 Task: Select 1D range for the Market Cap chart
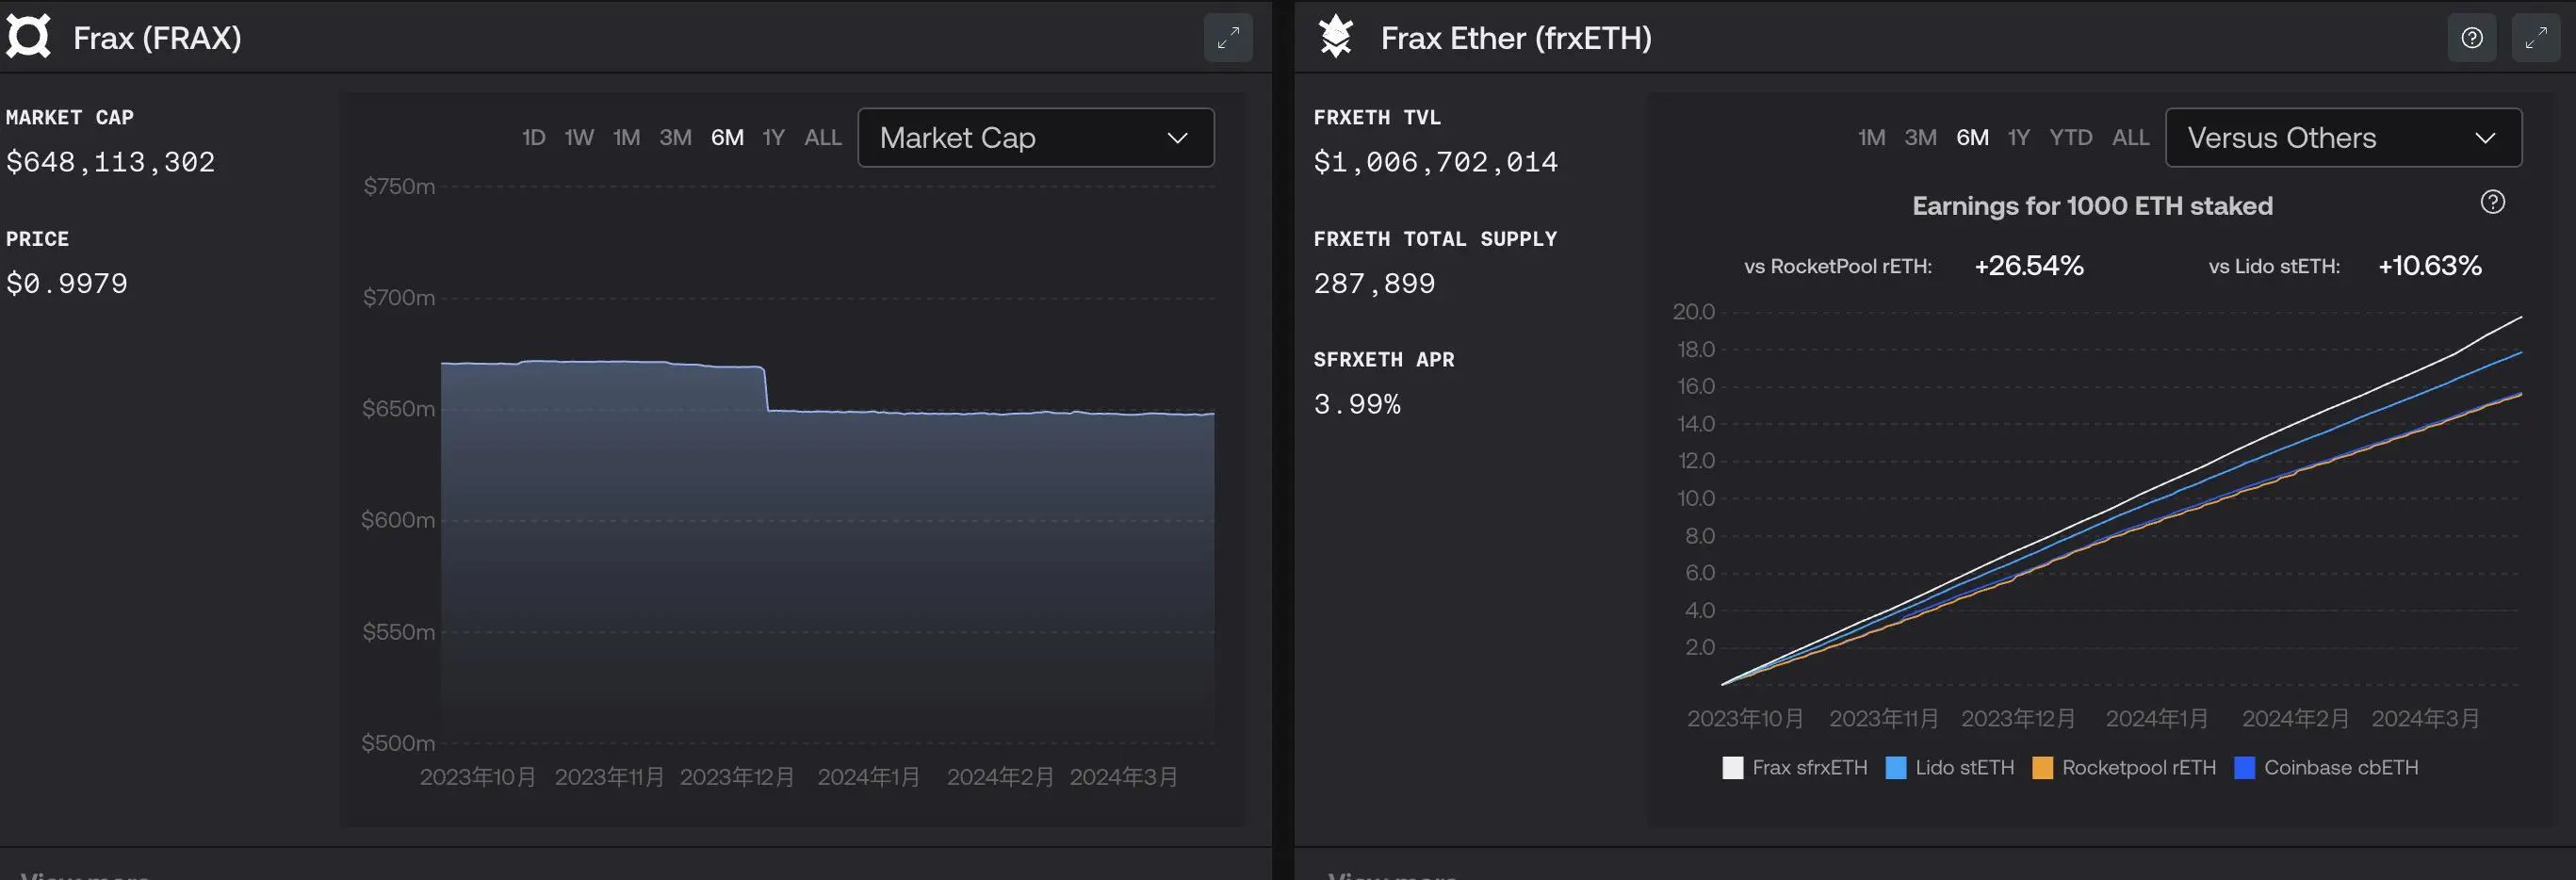(533, 137)
